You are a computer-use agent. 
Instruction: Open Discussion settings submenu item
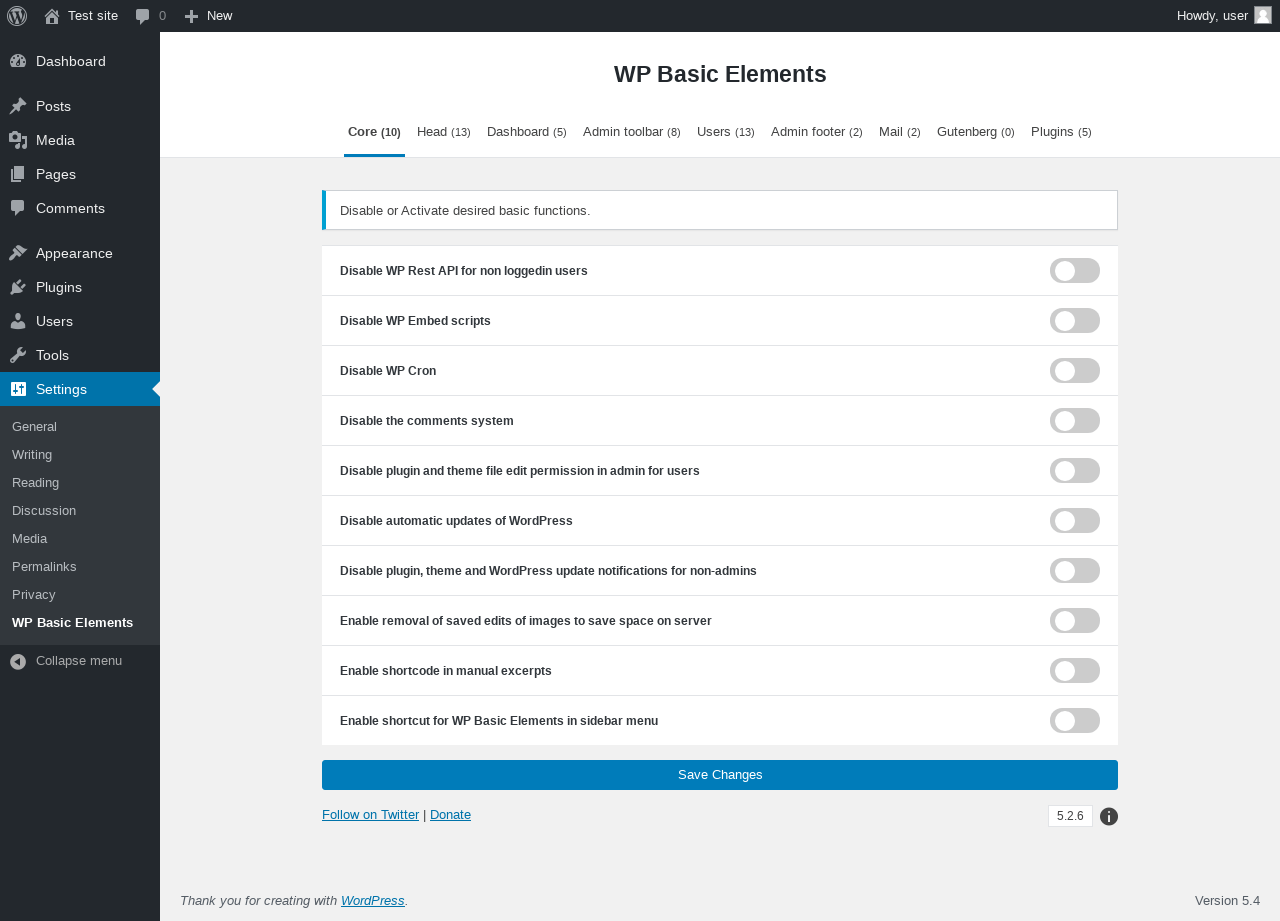pyautogui.click(x=80, y=511)
